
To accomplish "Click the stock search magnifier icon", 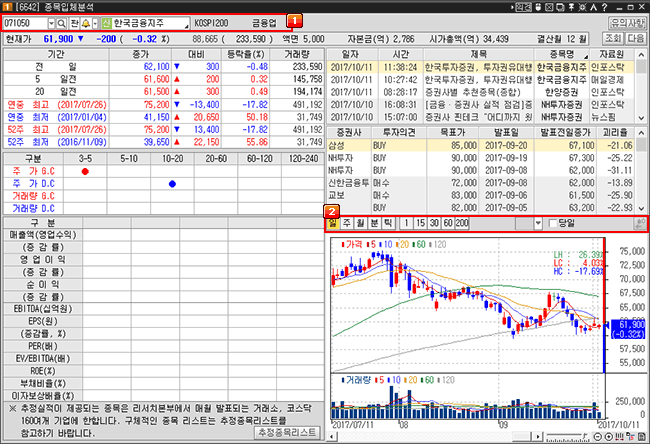I will tap(62, 22).
